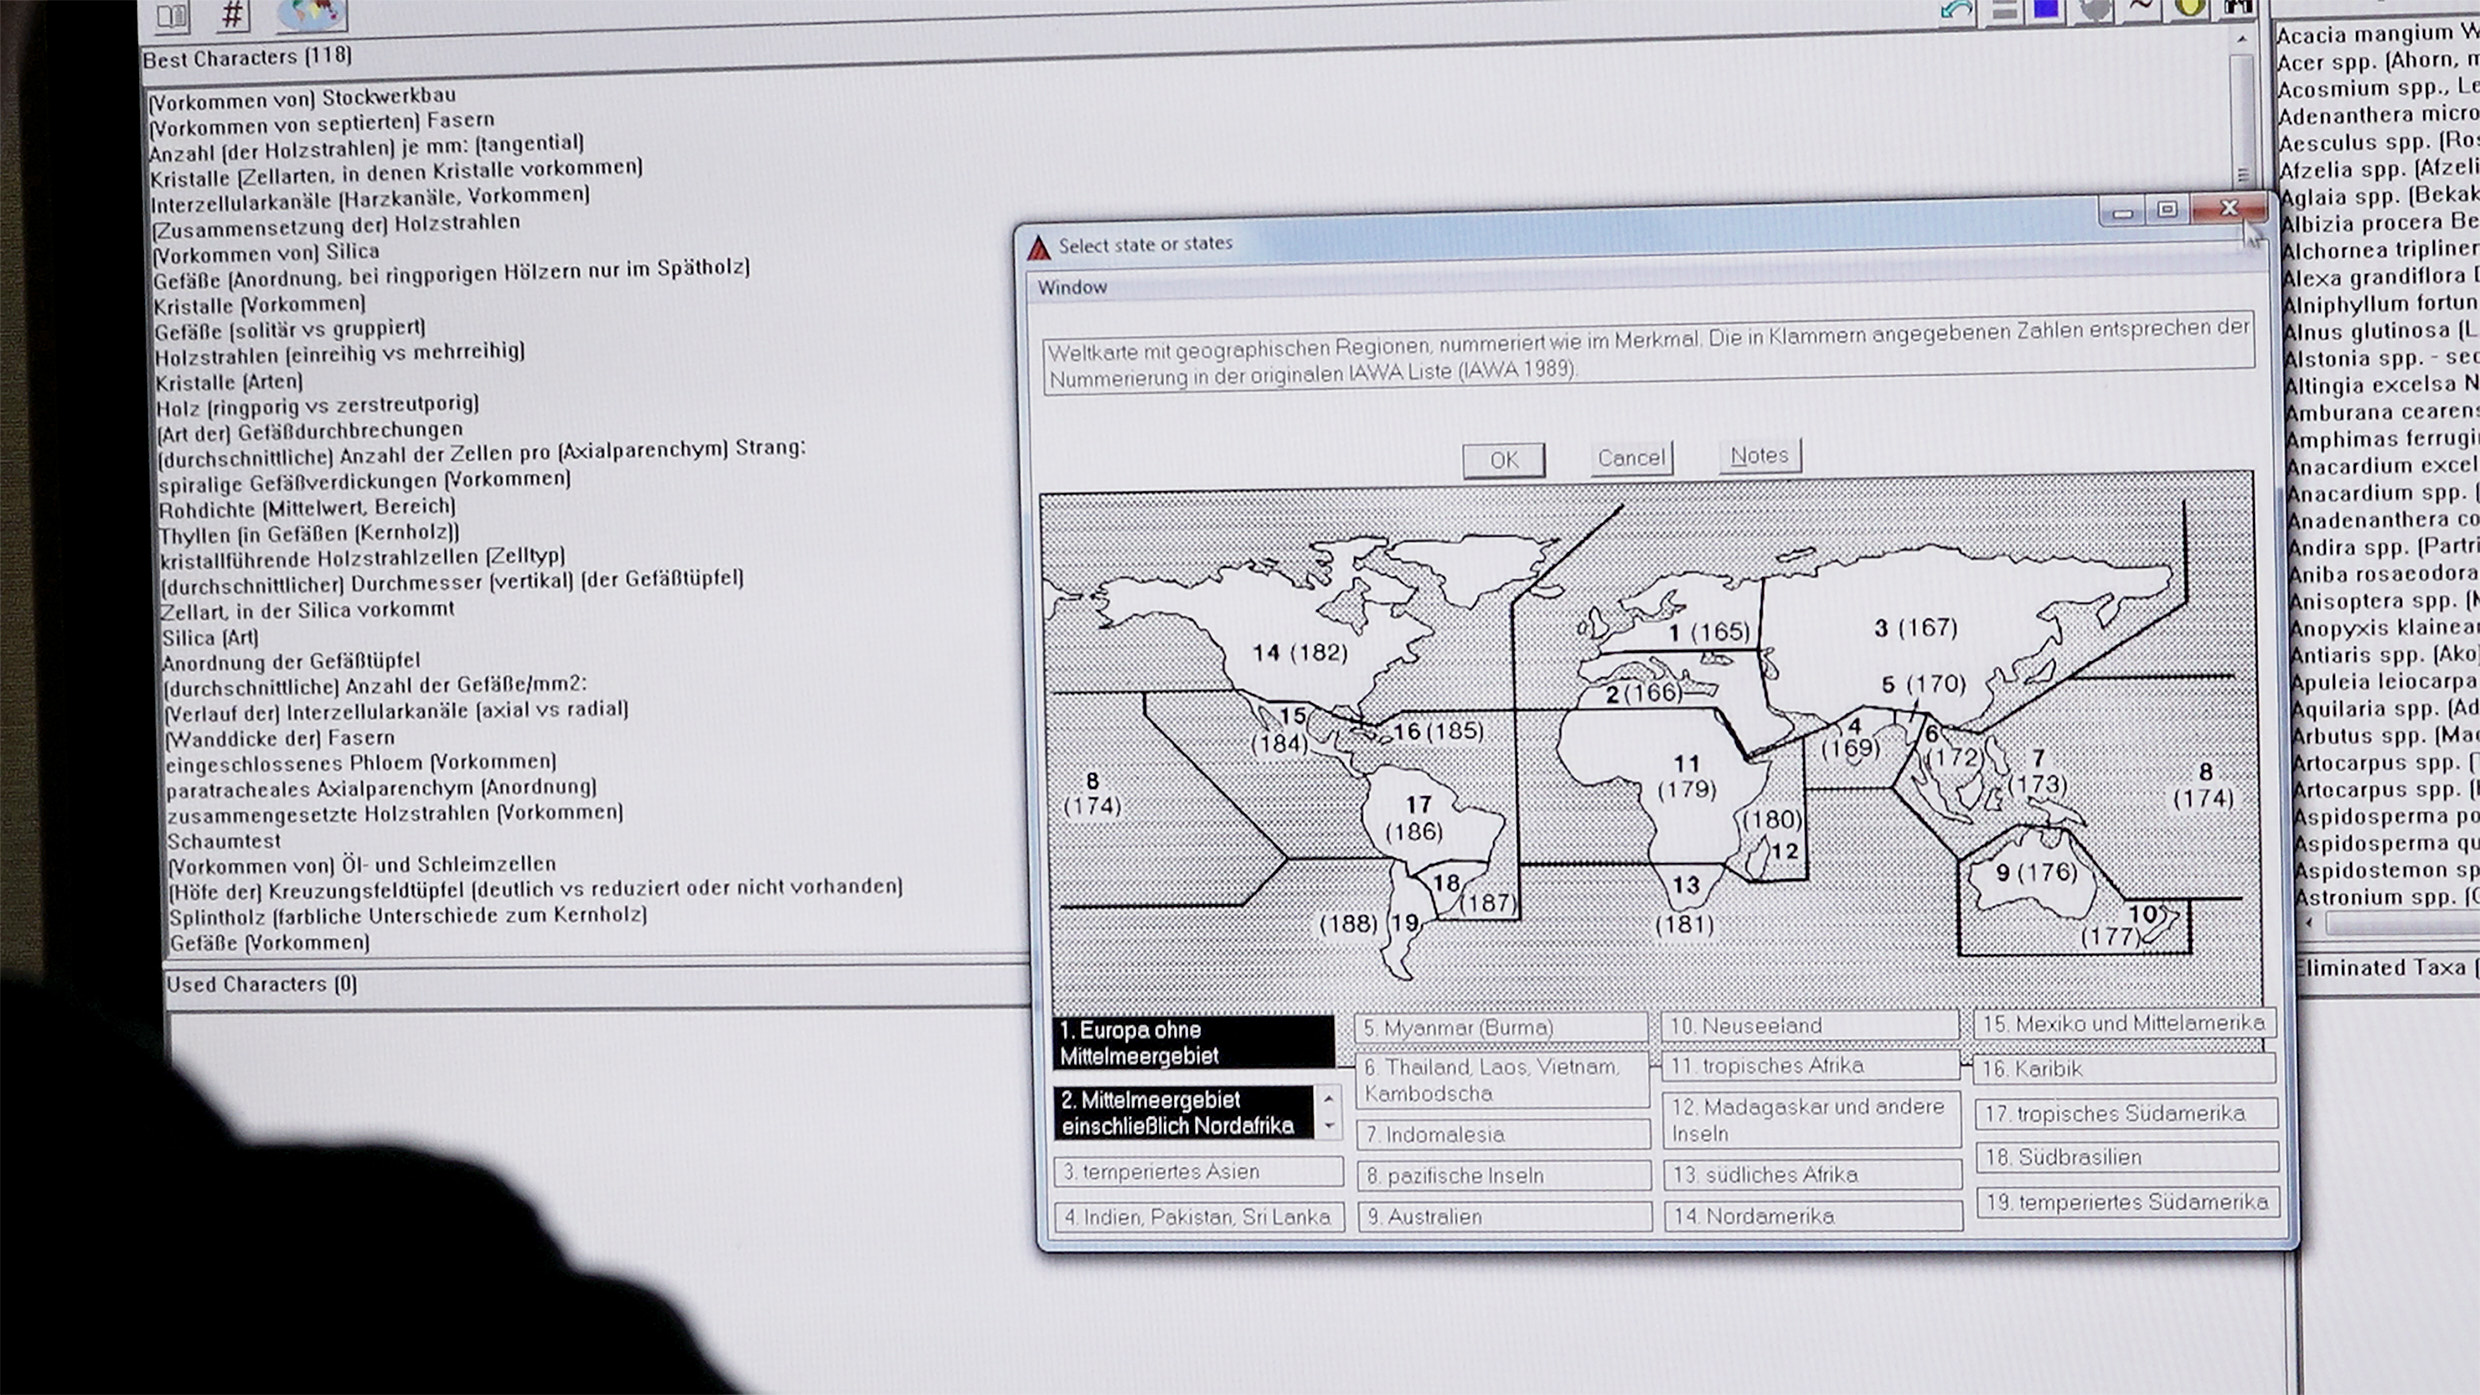Click the Cancel button
The width and height of the screenshot is (2480, 1395).
[x=1631, y=458]
